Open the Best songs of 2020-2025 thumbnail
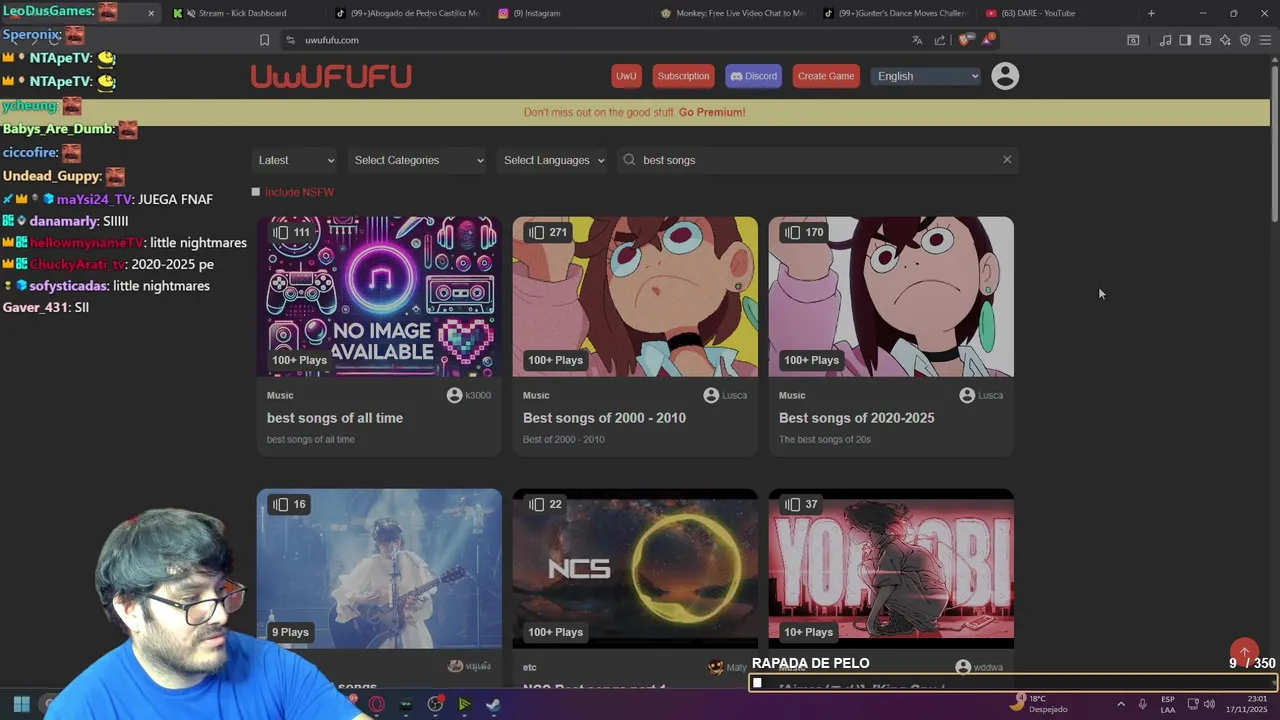 pyautogui.click(x=891, y=297)
